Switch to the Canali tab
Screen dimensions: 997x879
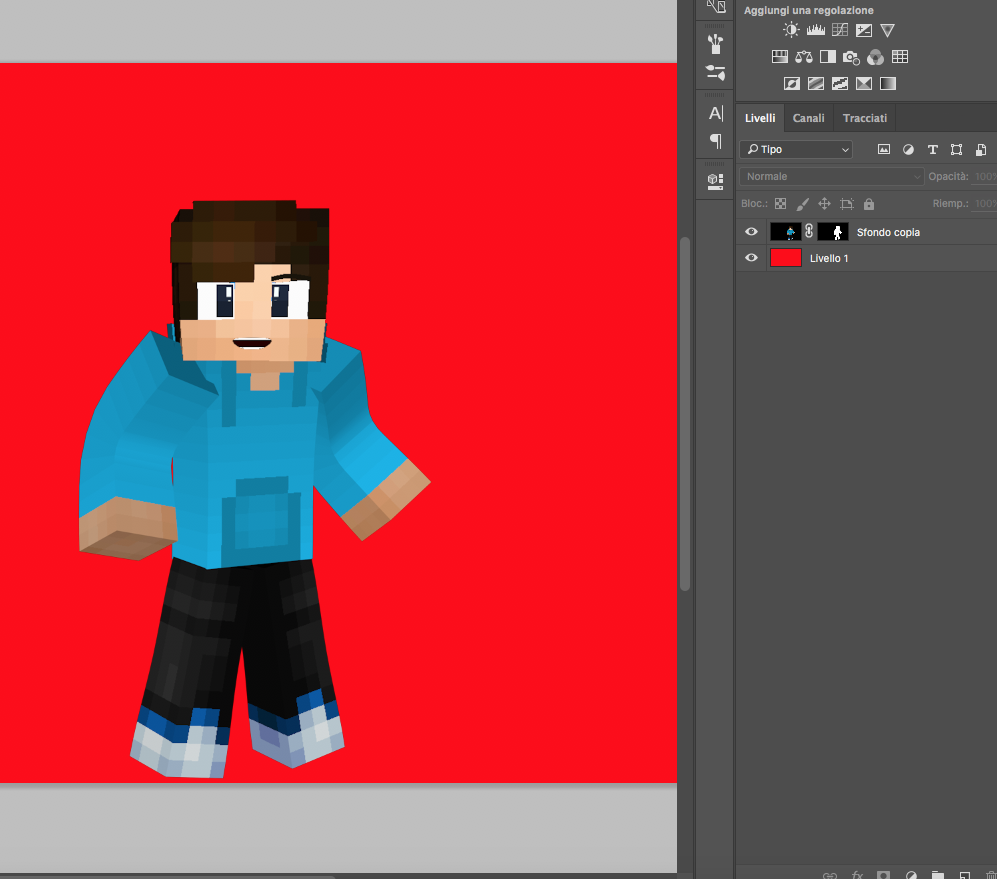coord(808,118)
